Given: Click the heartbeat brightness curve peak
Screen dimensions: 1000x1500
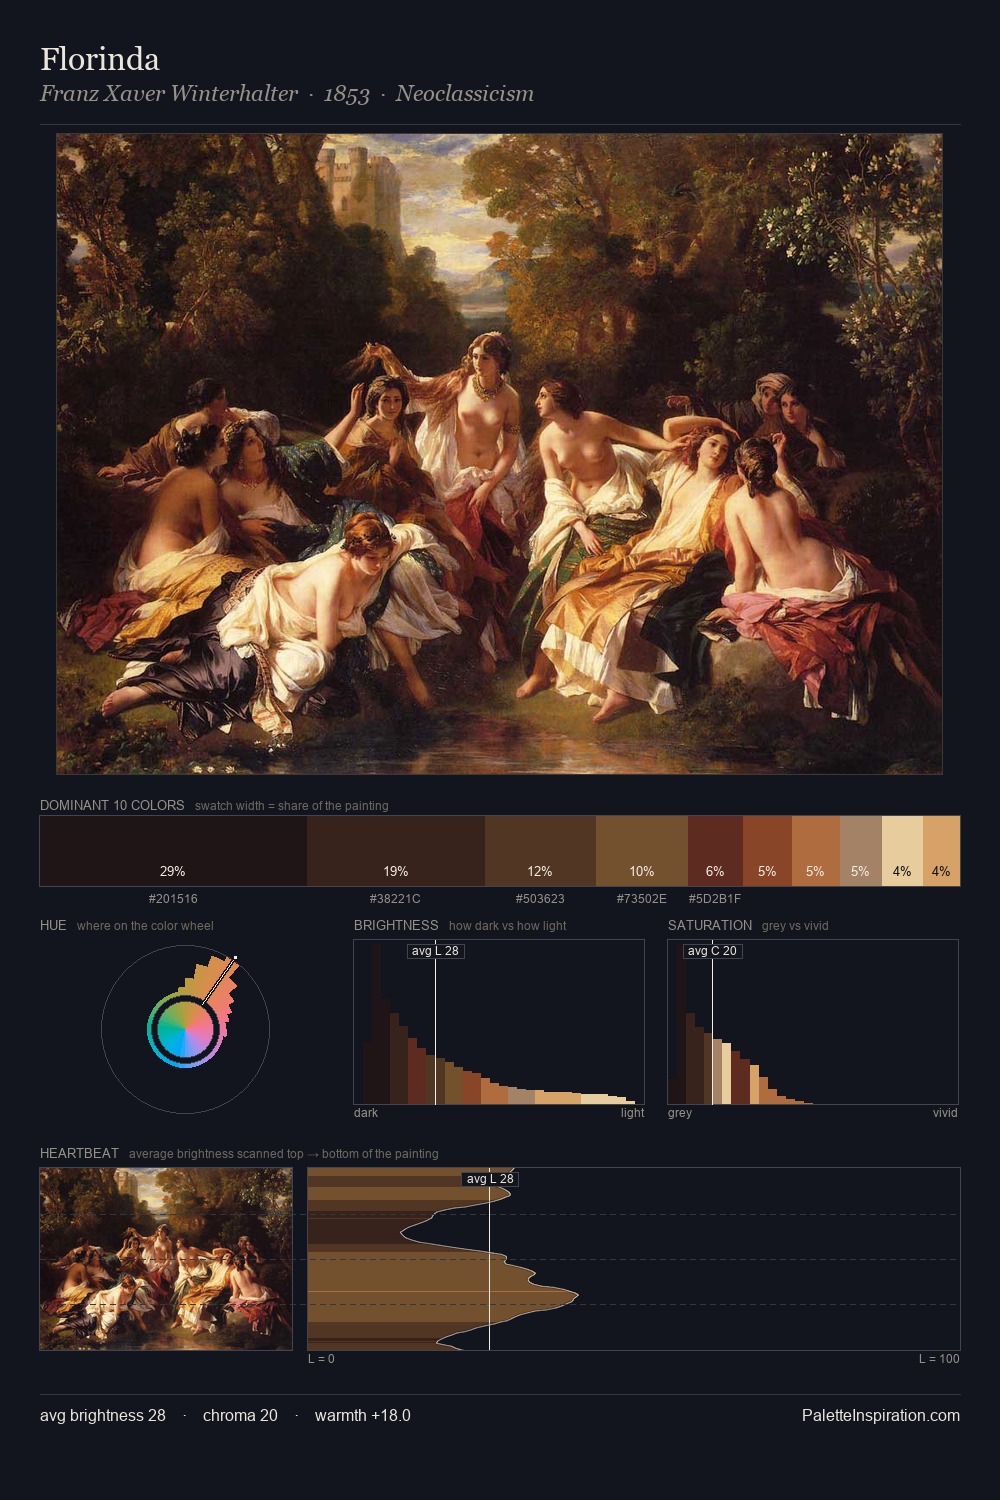Looking at the screenshot, I should tap(577, 1296).
